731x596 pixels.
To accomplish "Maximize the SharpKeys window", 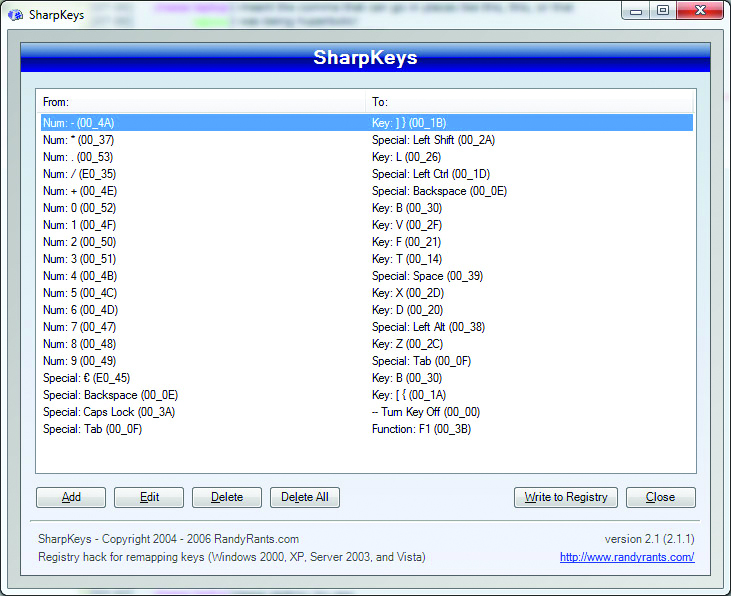I will pos(663,11).
